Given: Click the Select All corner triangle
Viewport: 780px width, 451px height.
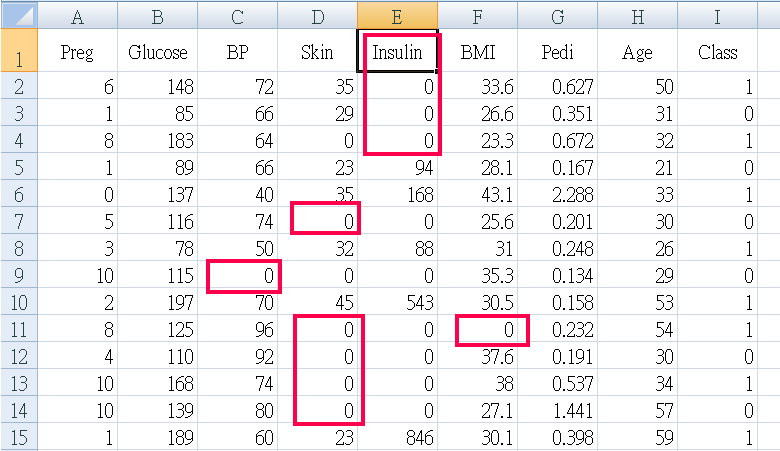Looking at the screenshot, I should 19,15.
